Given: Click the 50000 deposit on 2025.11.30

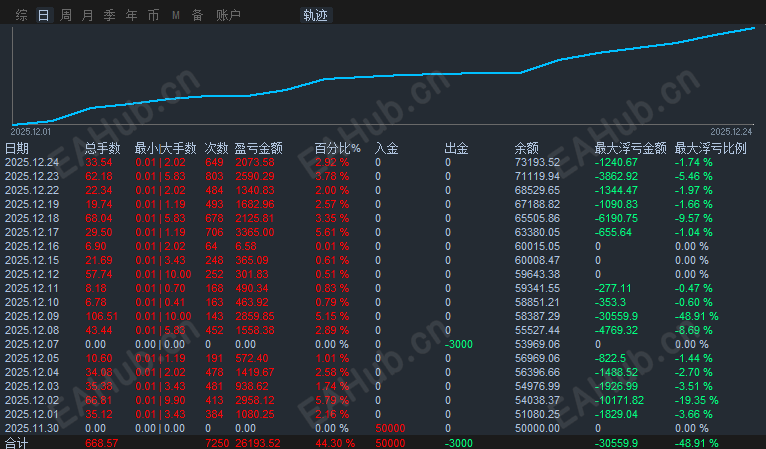Looking at the screenshot, I should (x=390, y=428).
